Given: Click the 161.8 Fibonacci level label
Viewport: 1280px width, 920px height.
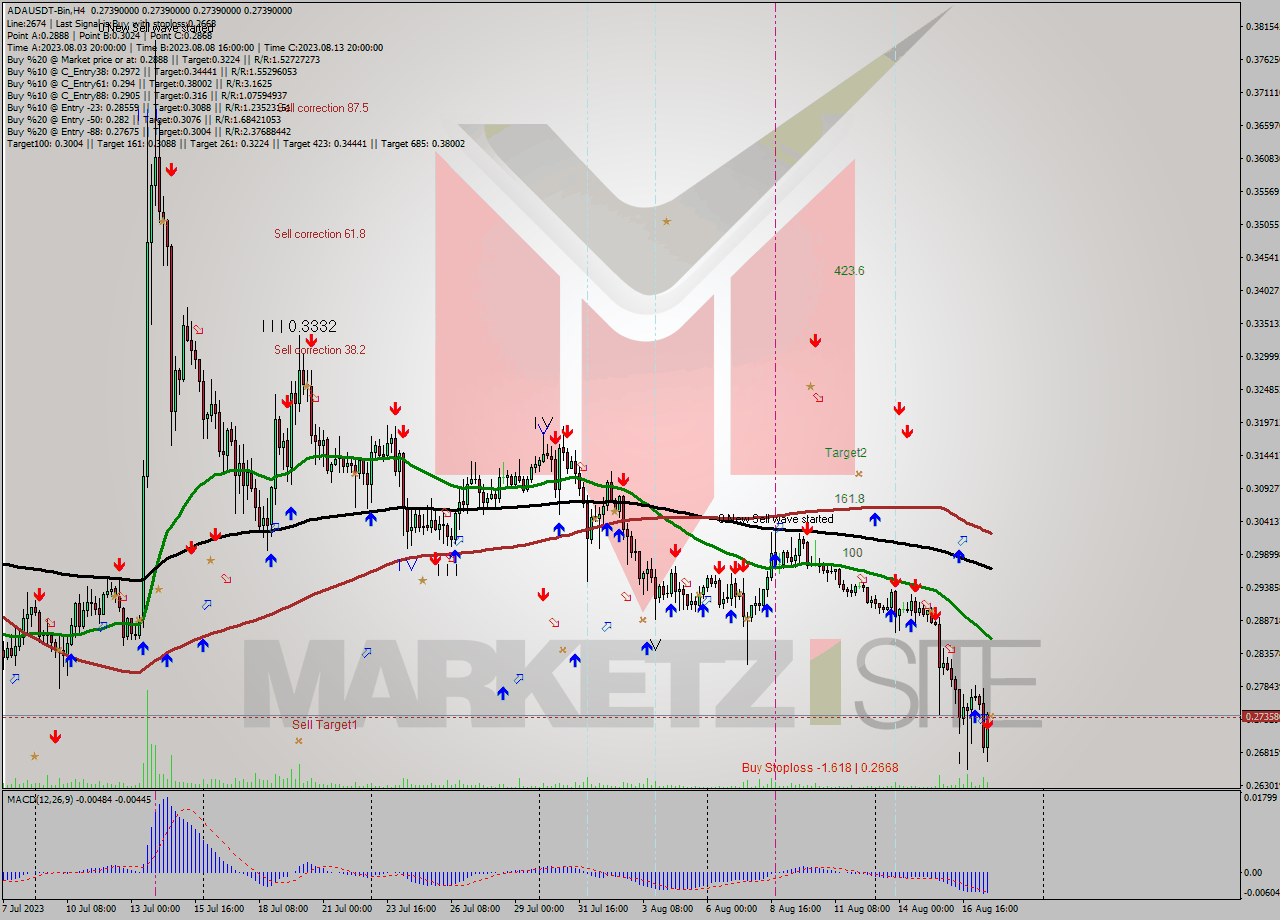Looking at the screenshot, I should (x=850, y=499).
